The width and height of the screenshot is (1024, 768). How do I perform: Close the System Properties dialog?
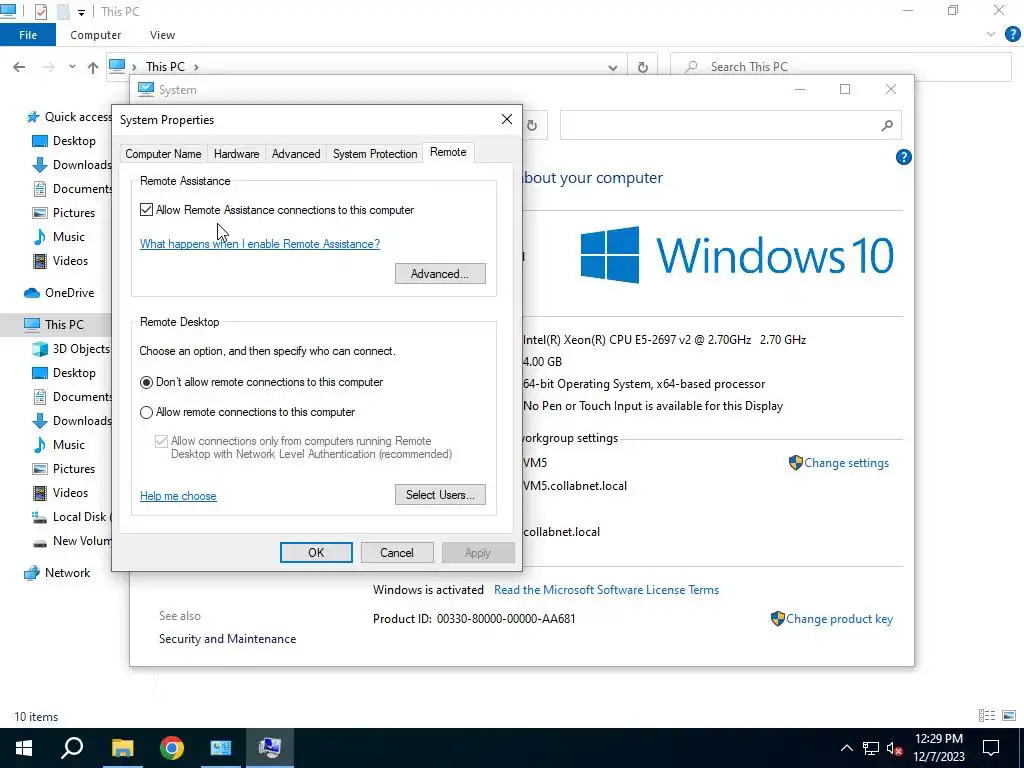point(507,120)
